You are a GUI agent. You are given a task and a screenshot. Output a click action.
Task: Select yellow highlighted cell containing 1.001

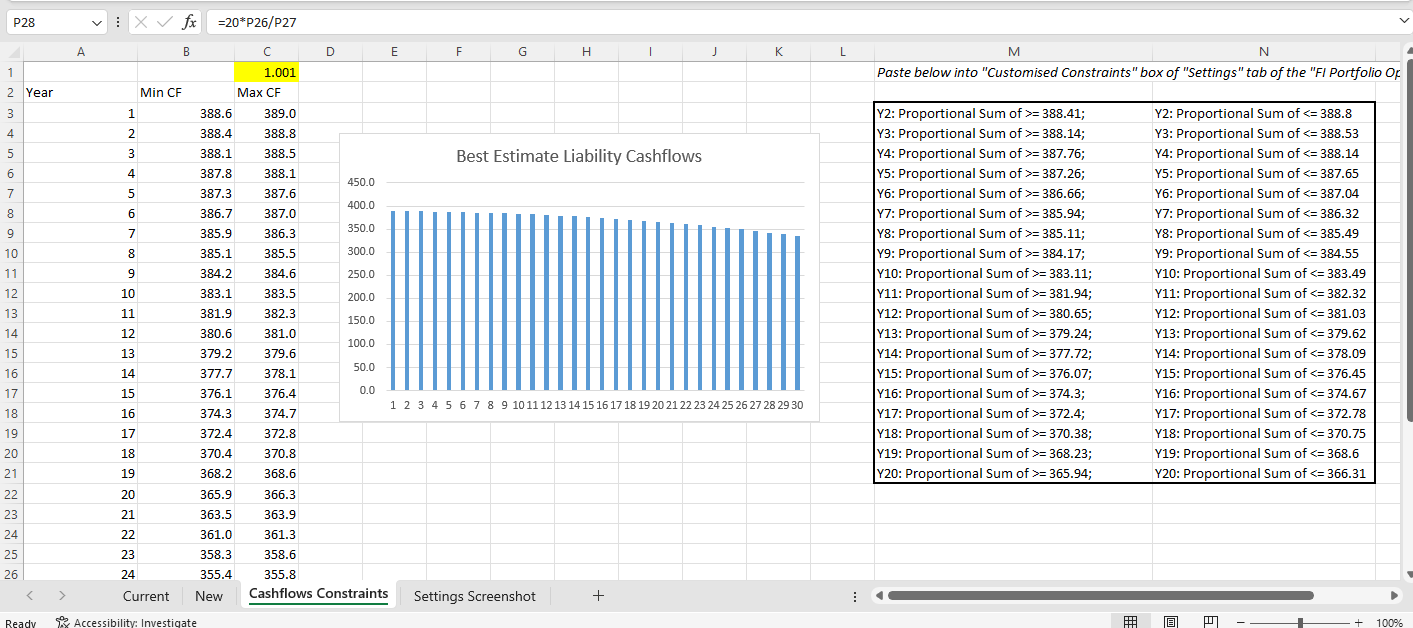click(x=266, y=72)
